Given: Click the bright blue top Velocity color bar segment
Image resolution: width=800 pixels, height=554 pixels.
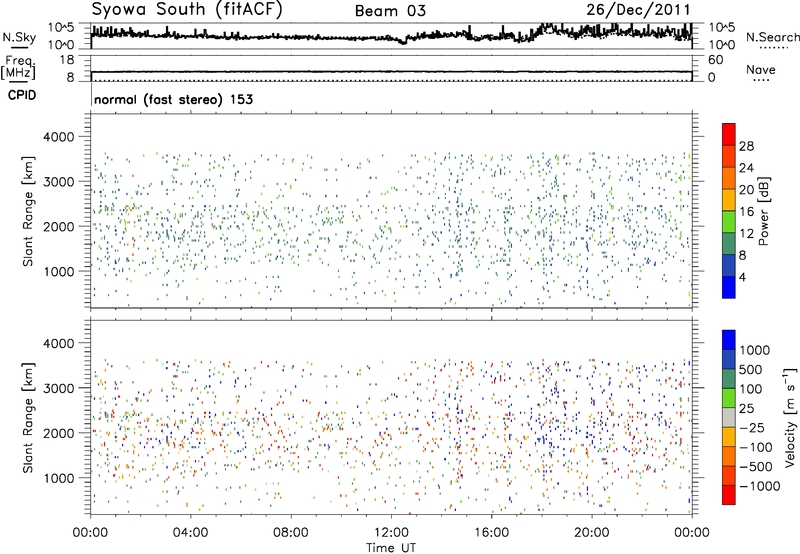Looking at the screenshot, I should [729, 340].
